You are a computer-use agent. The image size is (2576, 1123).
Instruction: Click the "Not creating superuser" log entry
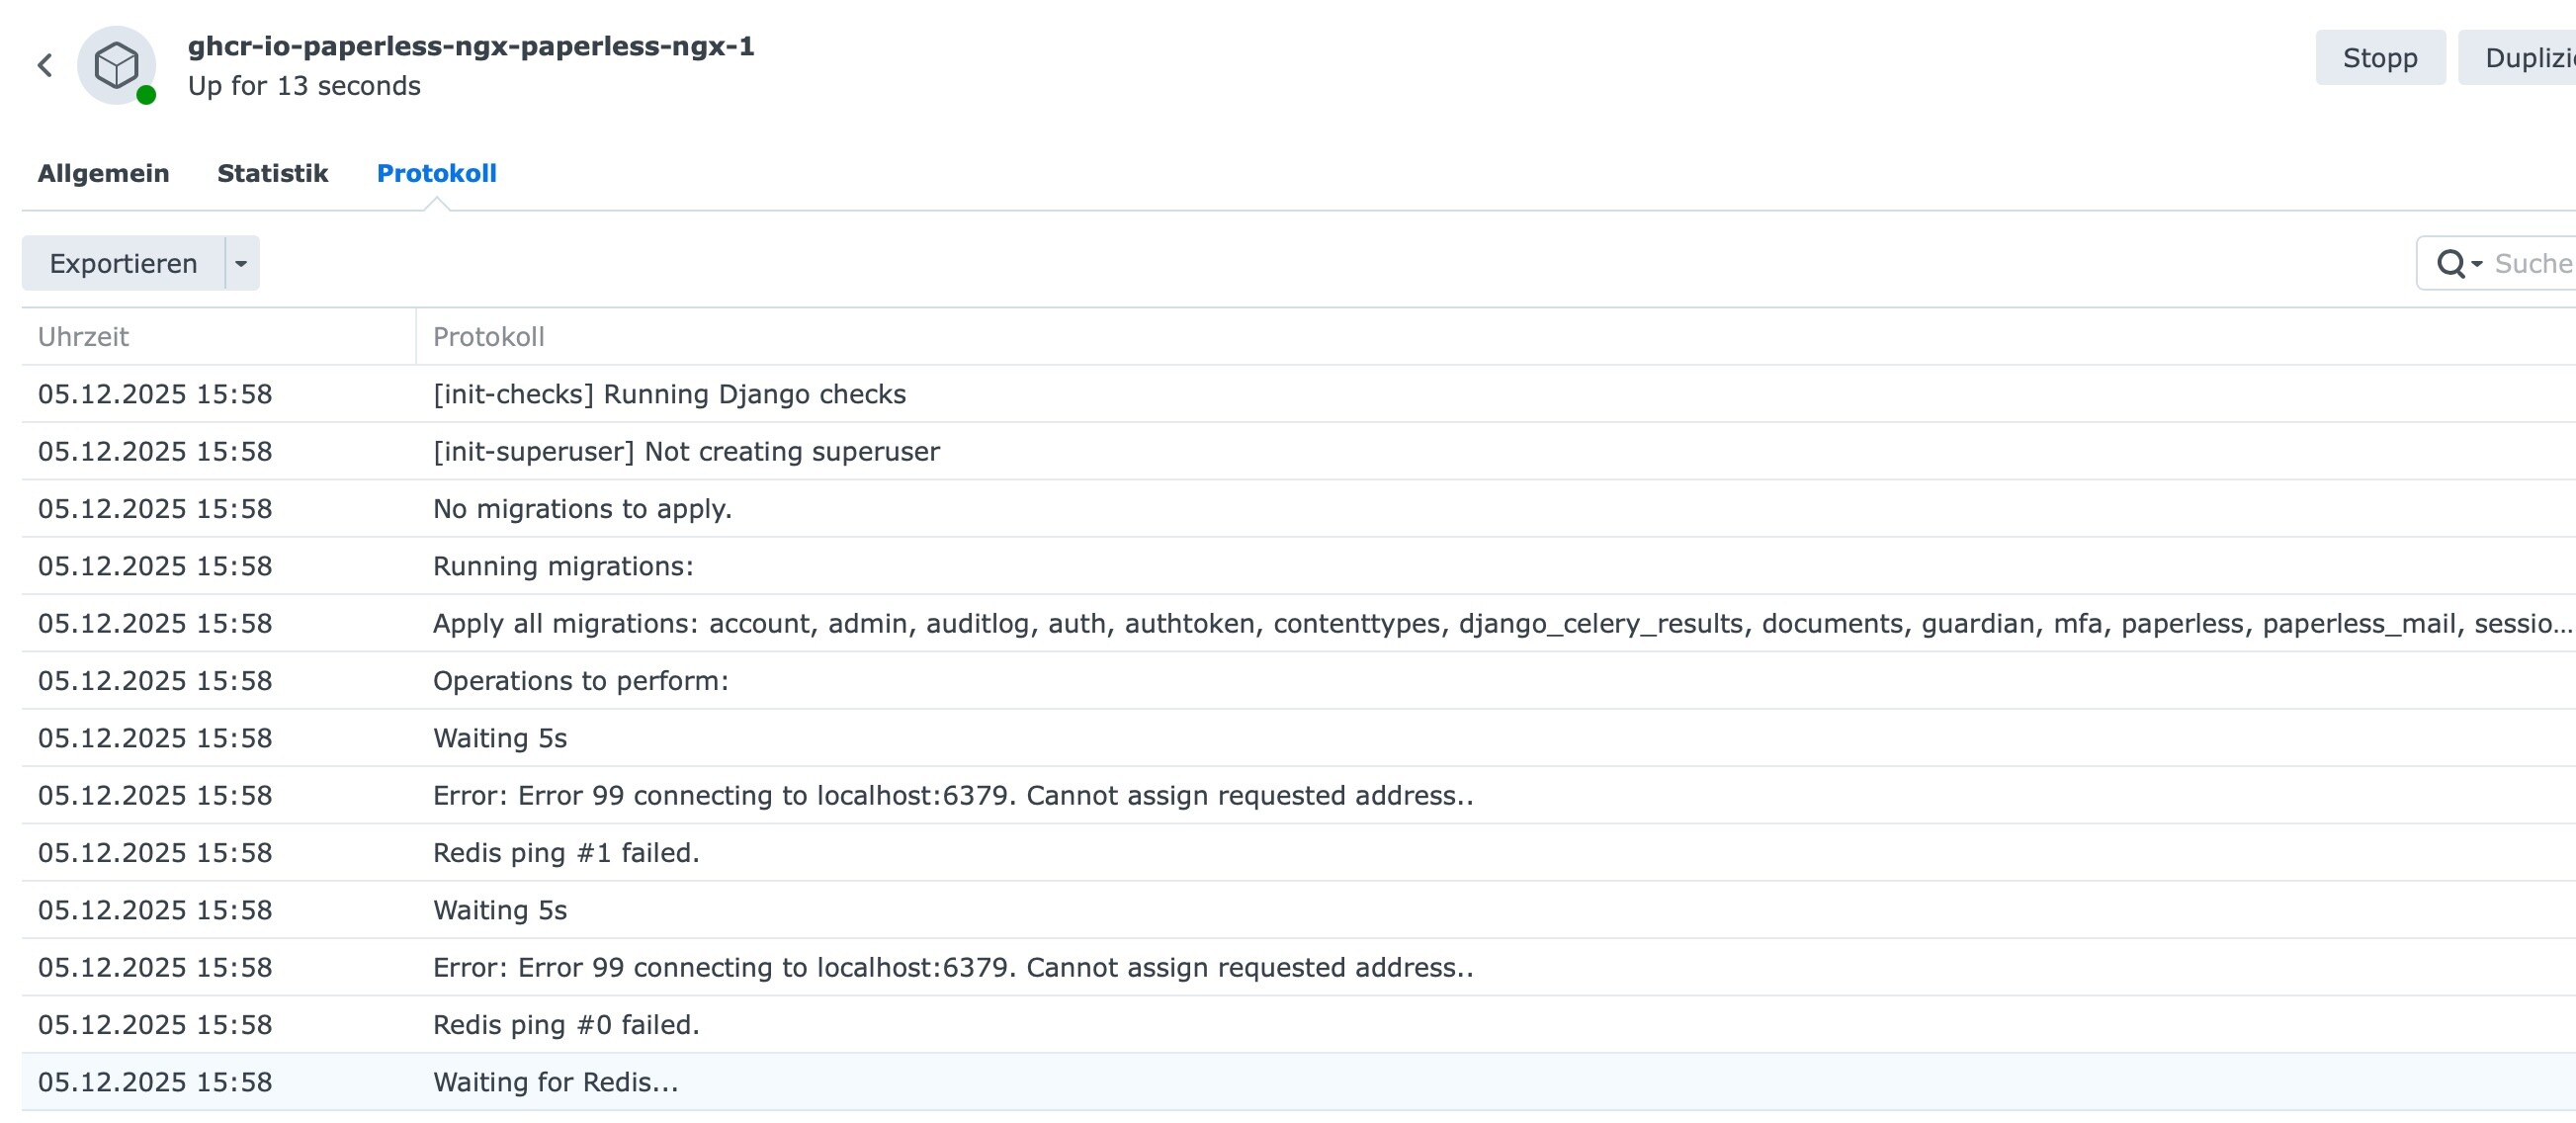point(686,452)
